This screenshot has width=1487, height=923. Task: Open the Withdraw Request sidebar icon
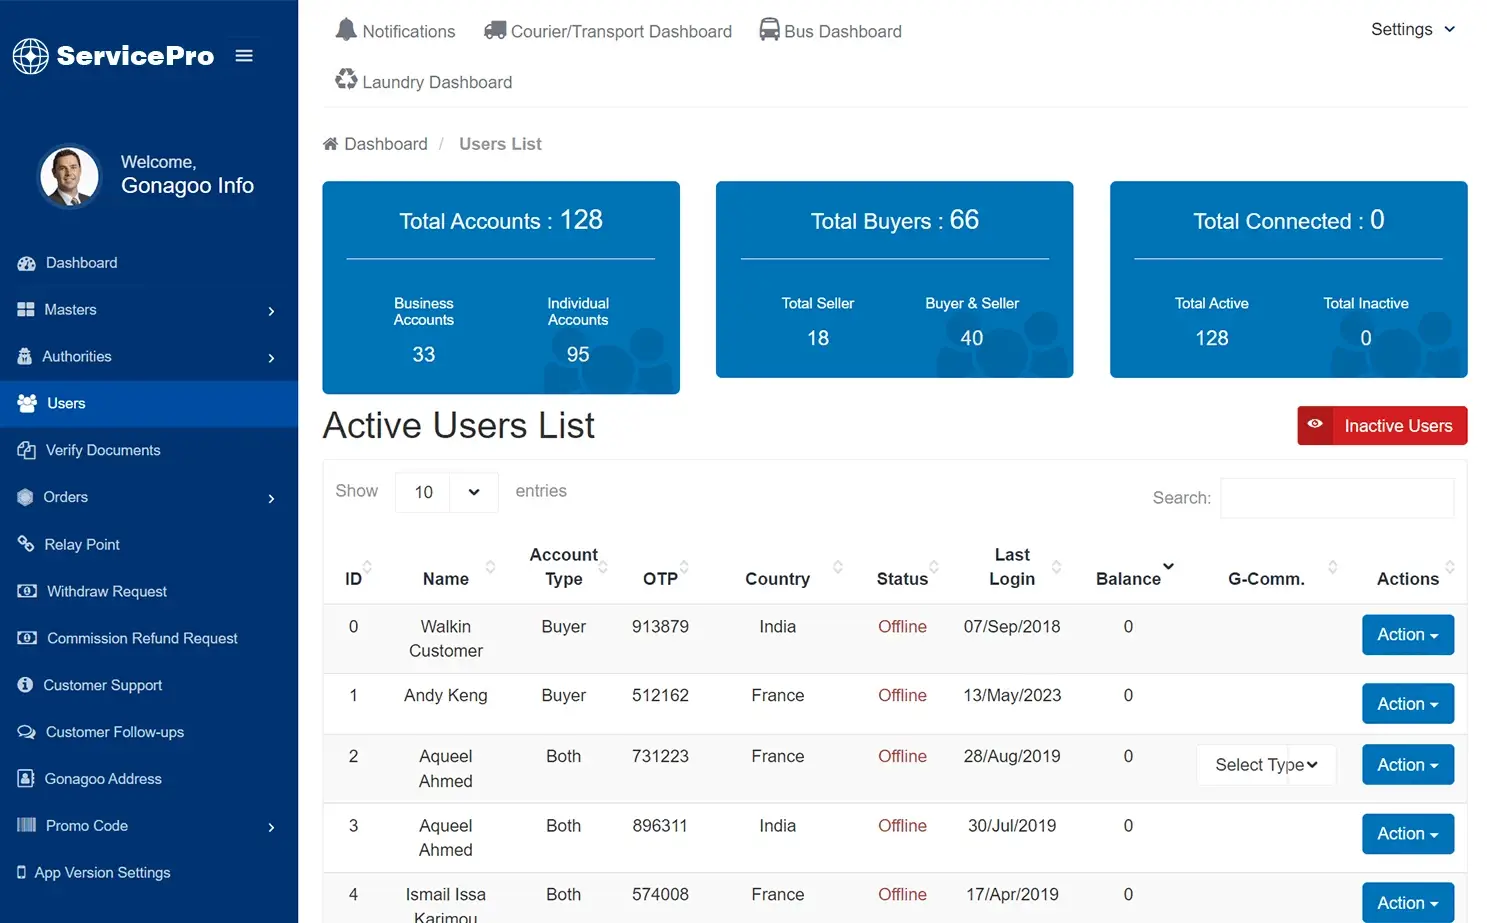27,591
